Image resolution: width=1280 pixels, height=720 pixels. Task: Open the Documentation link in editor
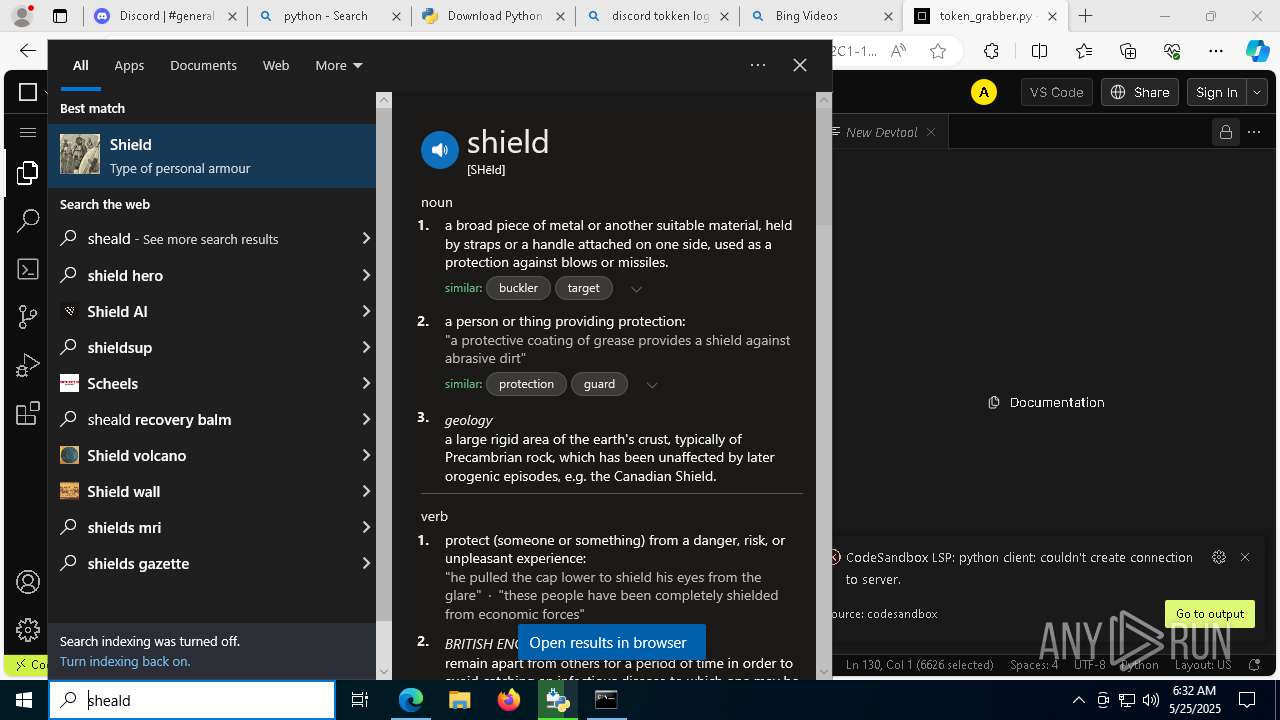[1046, 402]
